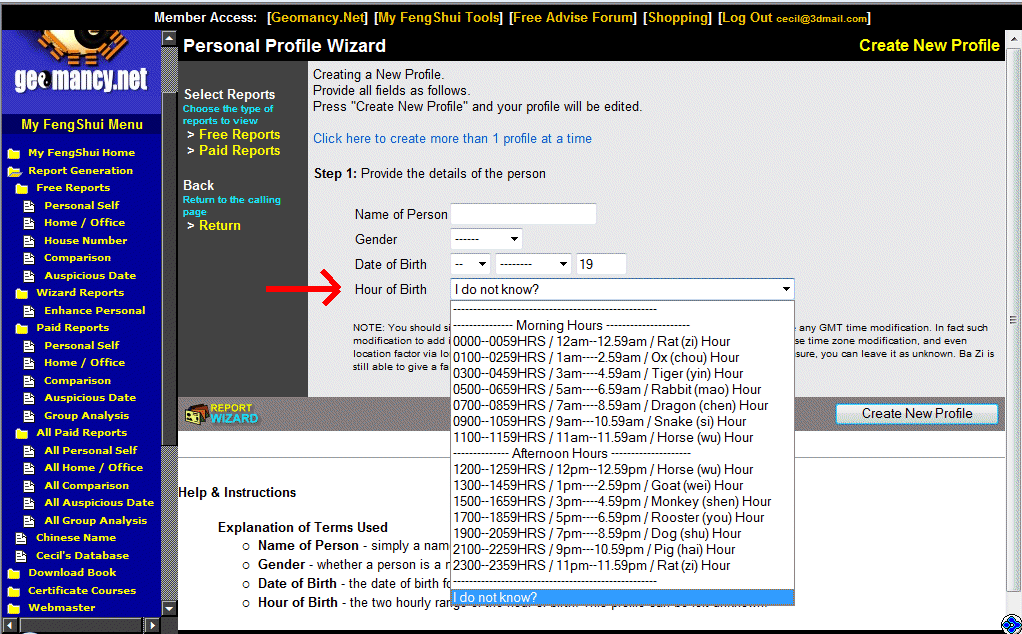Choose Monkey (shen) Hour from list

tap(611, 501)
